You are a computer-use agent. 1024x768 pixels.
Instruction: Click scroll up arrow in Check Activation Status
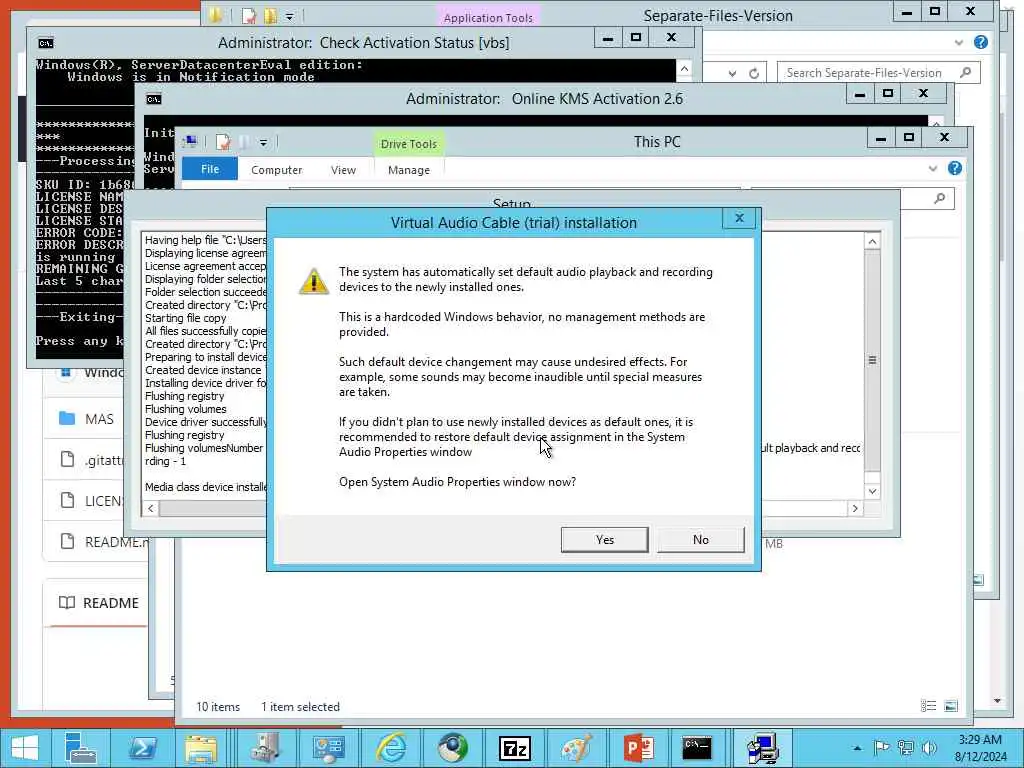pyautogui.click(x=684, y=69)
